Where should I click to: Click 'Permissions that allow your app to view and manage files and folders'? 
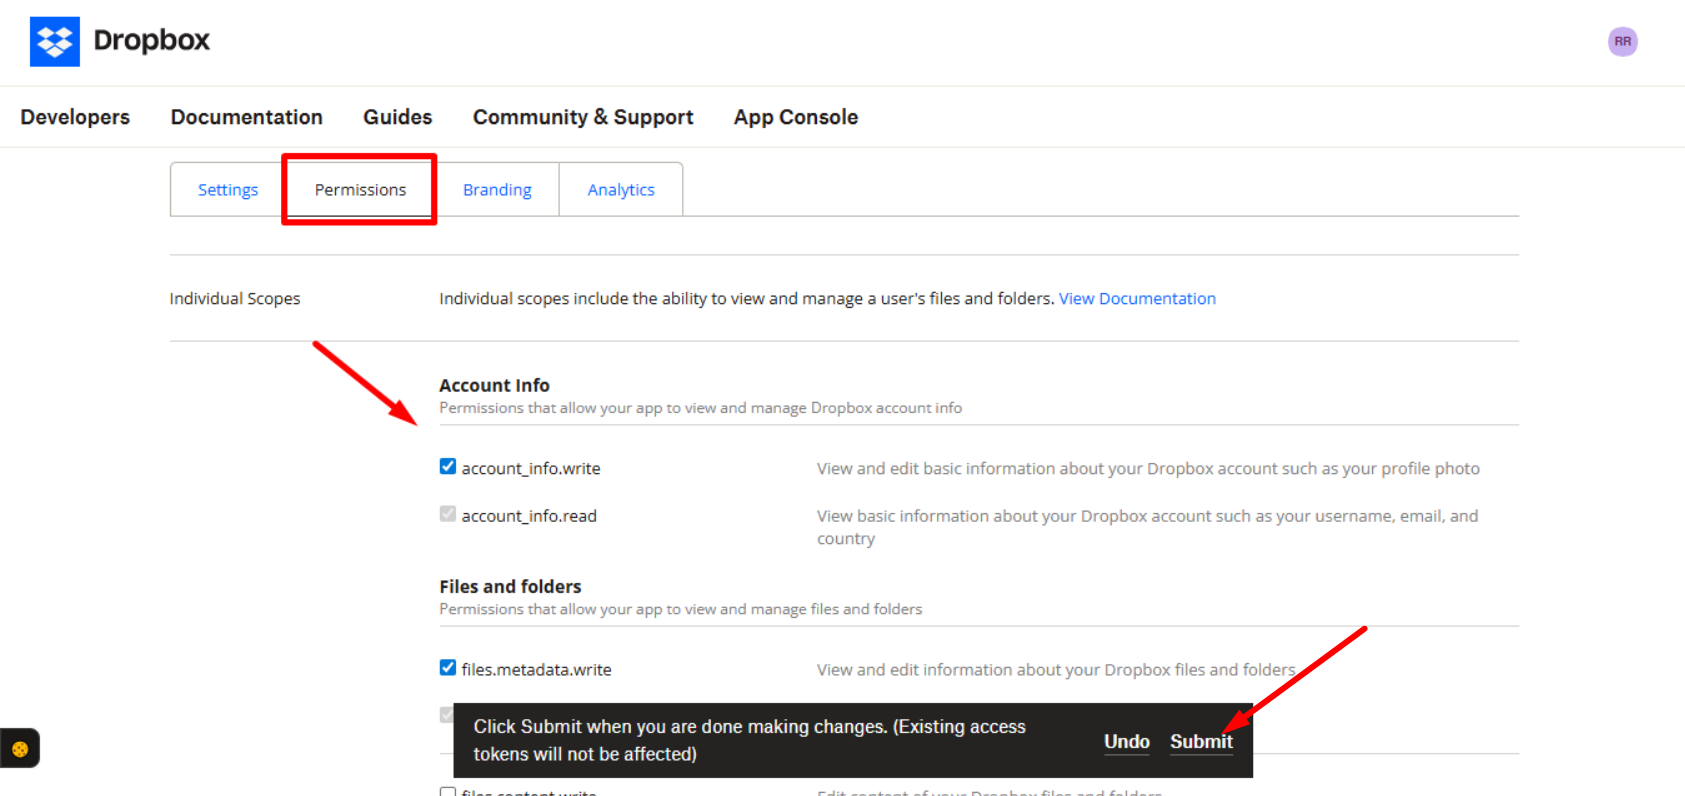click(x=680, y=609)
